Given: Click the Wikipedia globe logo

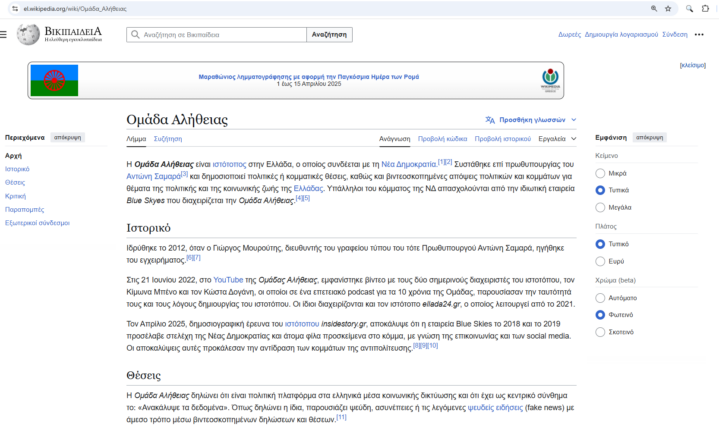Looking at the screenshot, I should [28, 34].
